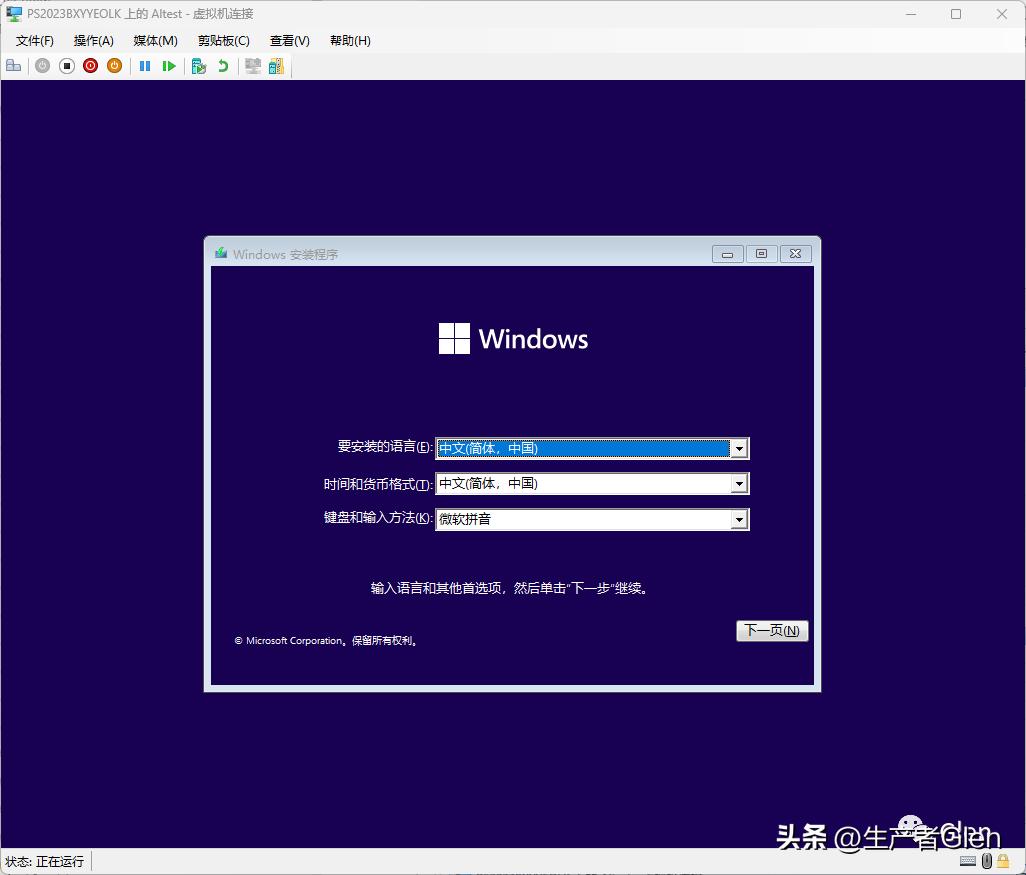1026x875 pixels.
Task: Click the 状态: 正在运行 status text
Action: coord(44,862)
